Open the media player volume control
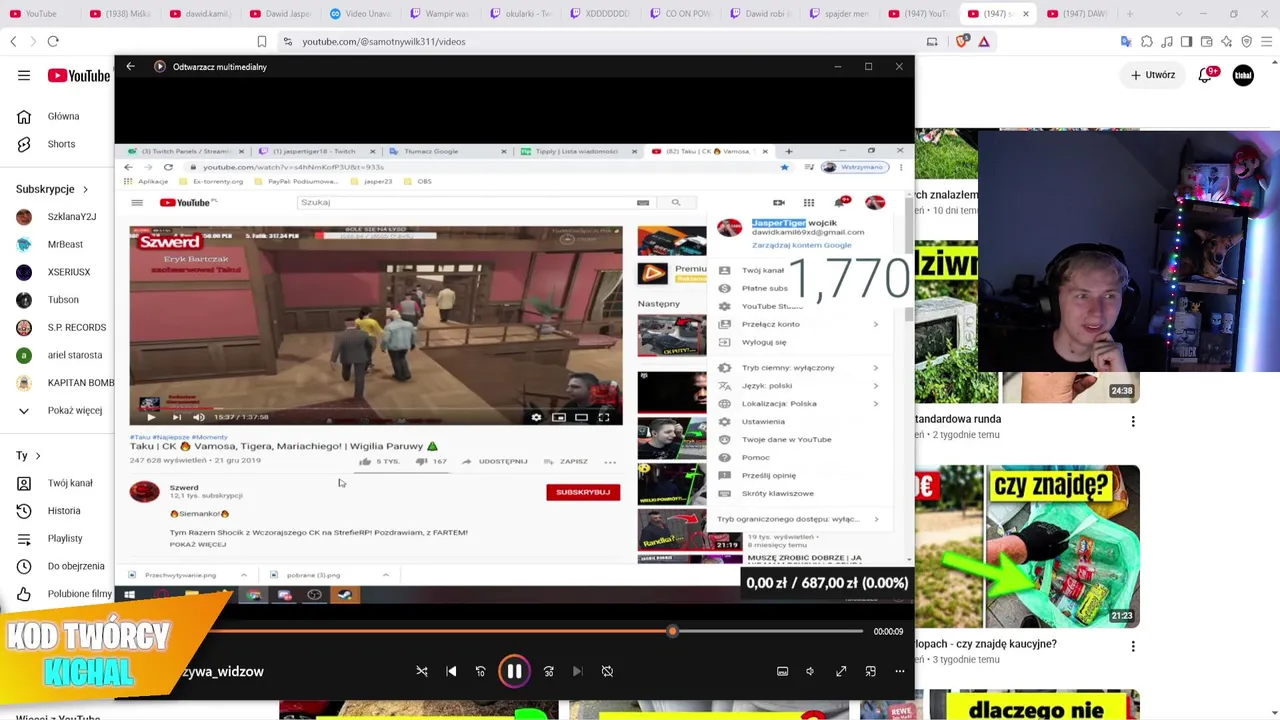The height and width of the screenshot is (720, 1280). [x=810, y=672]
